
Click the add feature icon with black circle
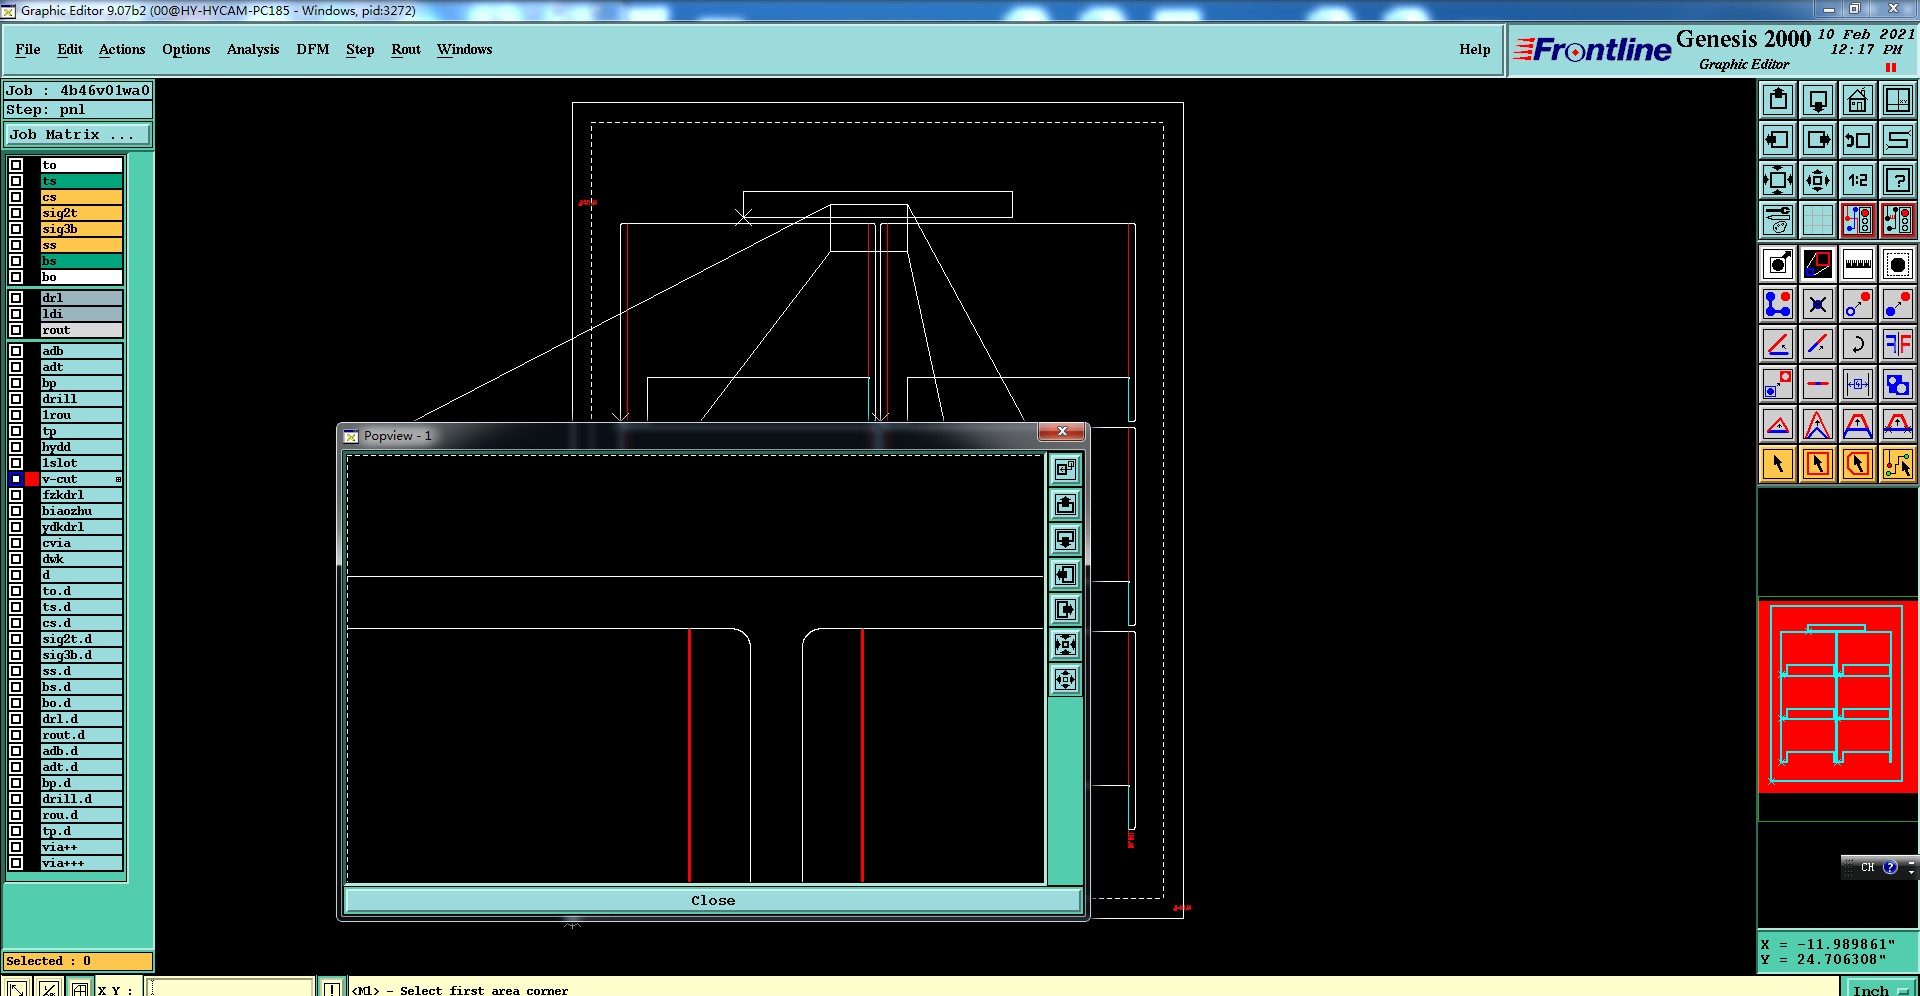point(1778,264)
